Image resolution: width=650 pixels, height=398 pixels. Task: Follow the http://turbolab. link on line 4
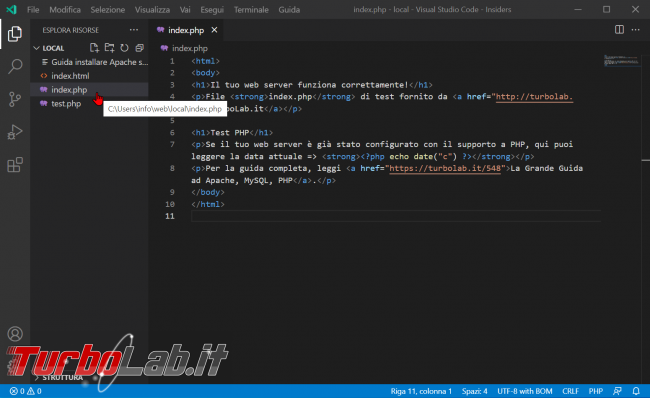point(534,97)
